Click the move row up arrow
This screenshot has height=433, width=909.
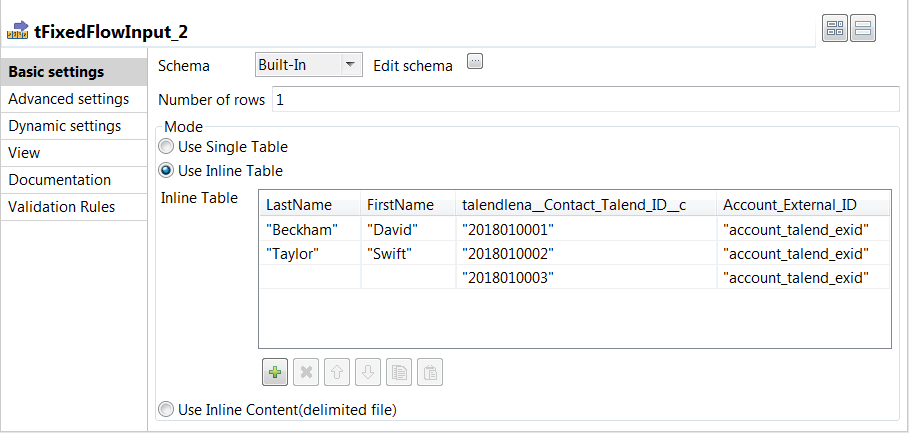coord(337,373)
